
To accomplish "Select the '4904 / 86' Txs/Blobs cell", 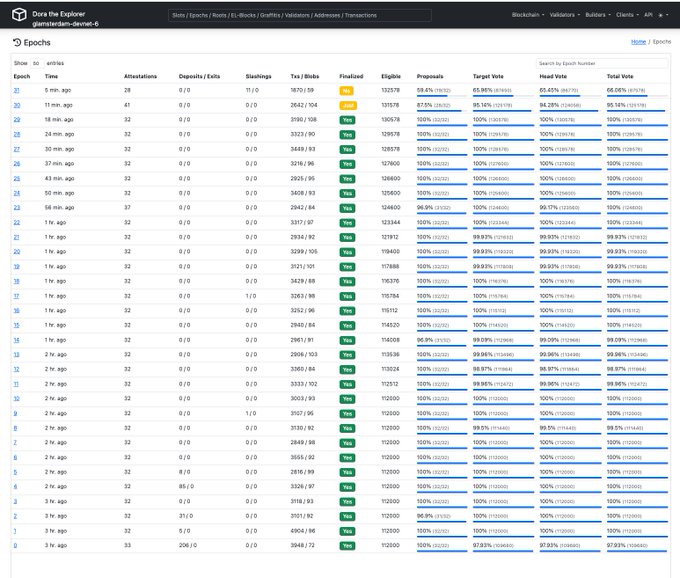I will tap(303, 531).
